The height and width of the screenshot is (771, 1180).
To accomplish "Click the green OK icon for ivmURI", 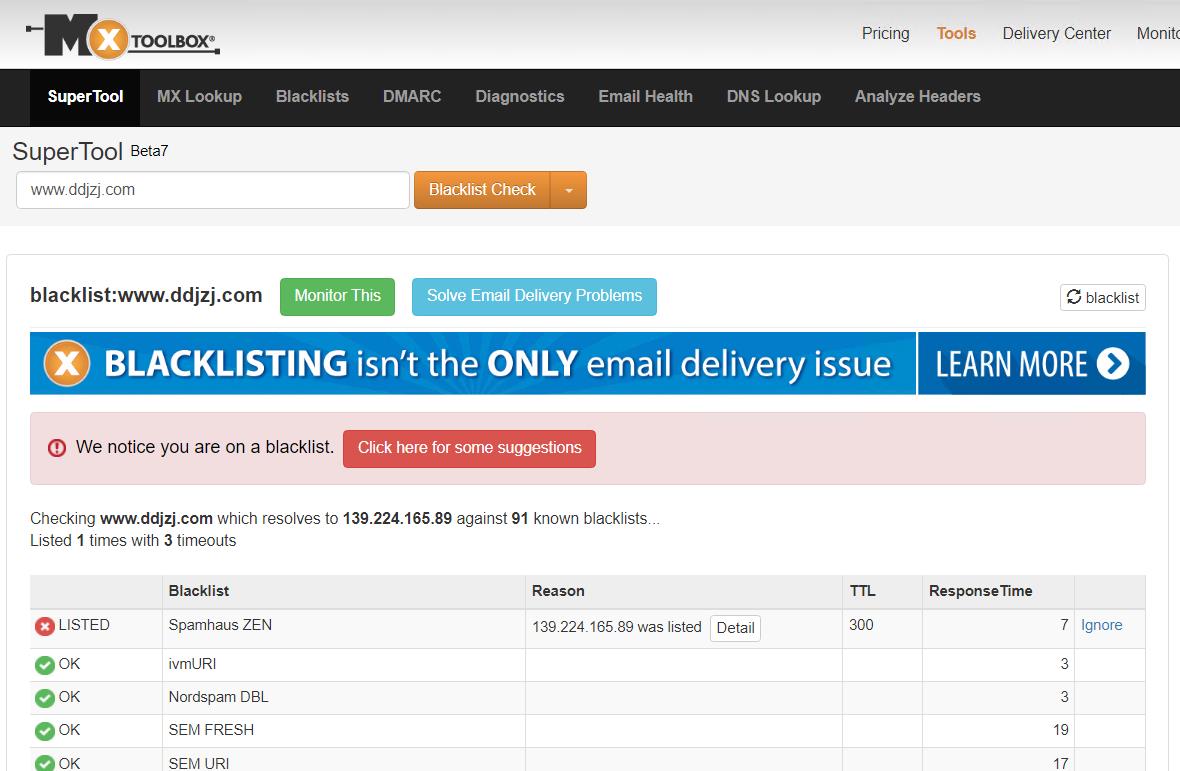I will point(44,665).
